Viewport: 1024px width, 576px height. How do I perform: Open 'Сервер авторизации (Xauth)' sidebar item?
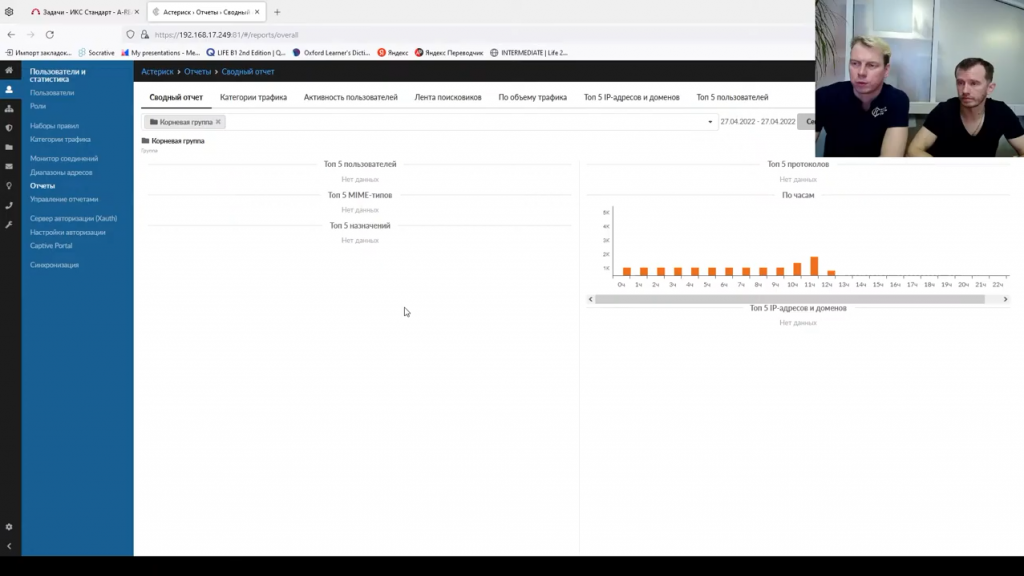coord(74,219)
